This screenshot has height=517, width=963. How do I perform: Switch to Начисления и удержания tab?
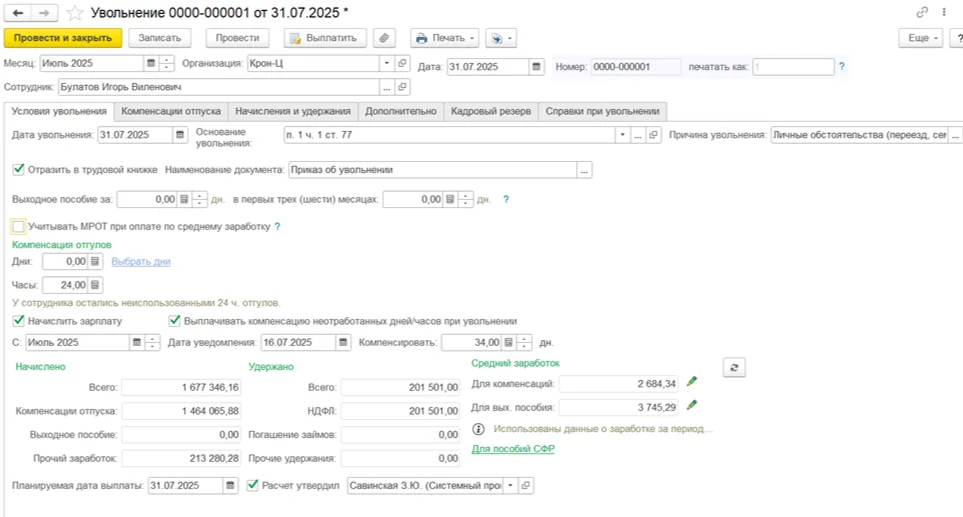pos(293,111)
